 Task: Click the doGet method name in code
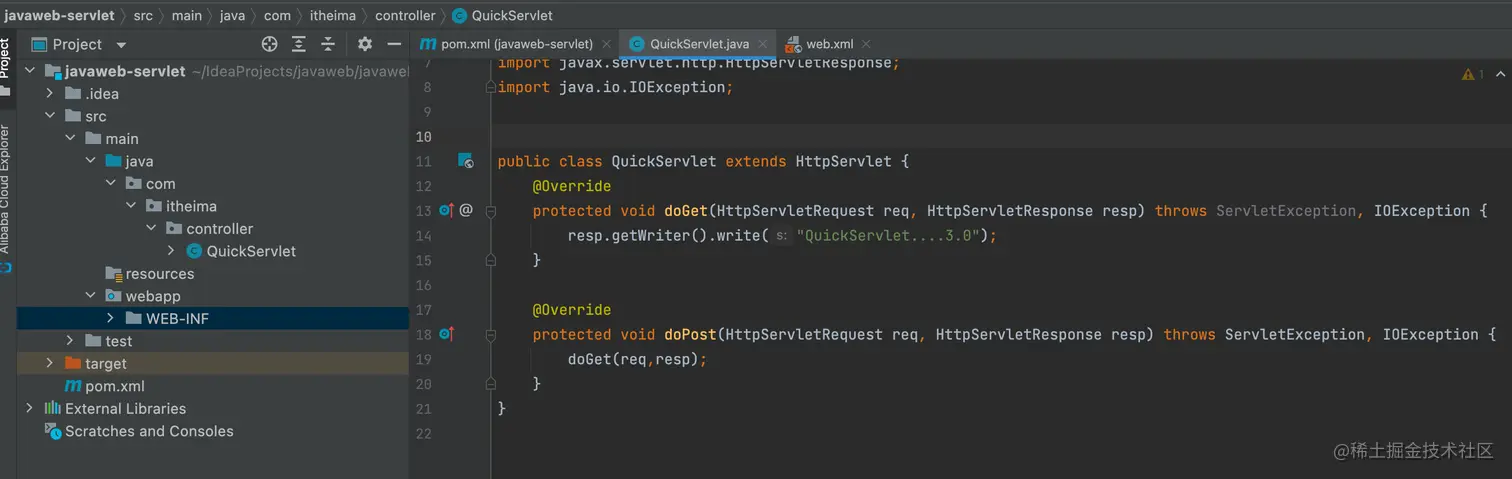(686, 211)
